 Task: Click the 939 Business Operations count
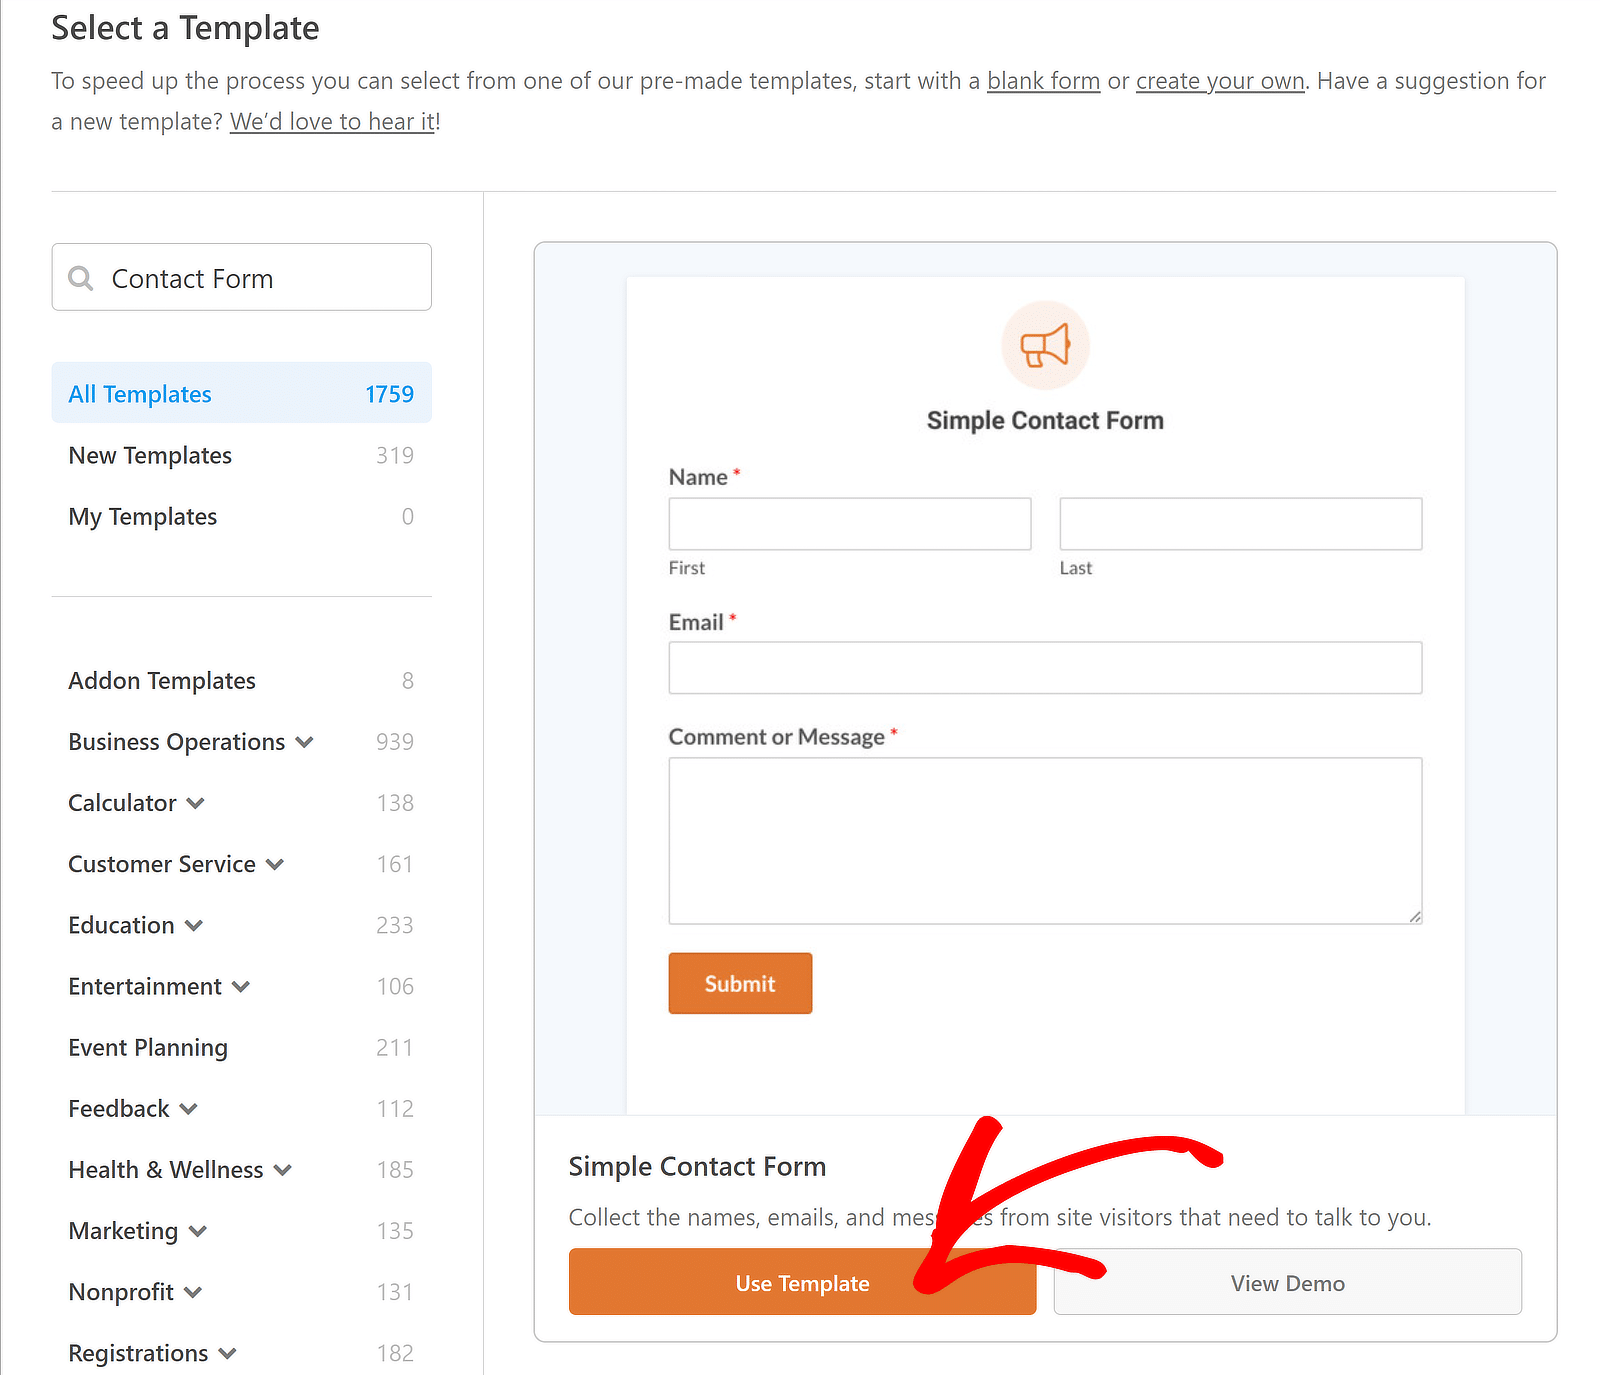(x=395, y=742)
